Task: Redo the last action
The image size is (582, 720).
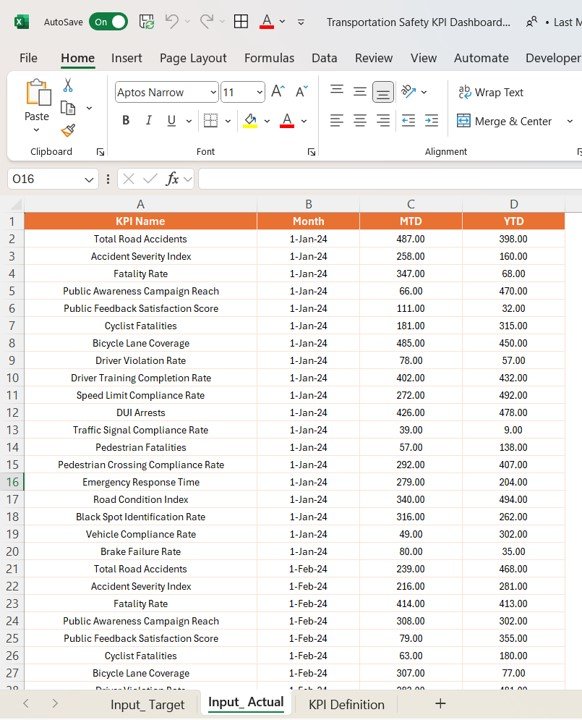Action: (x=207, y=22)
